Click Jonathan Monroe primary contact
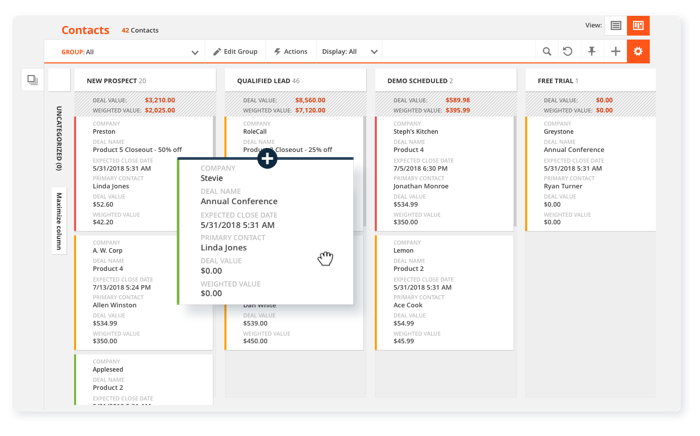This screenshot has width=700, height=436. (421, 186)
